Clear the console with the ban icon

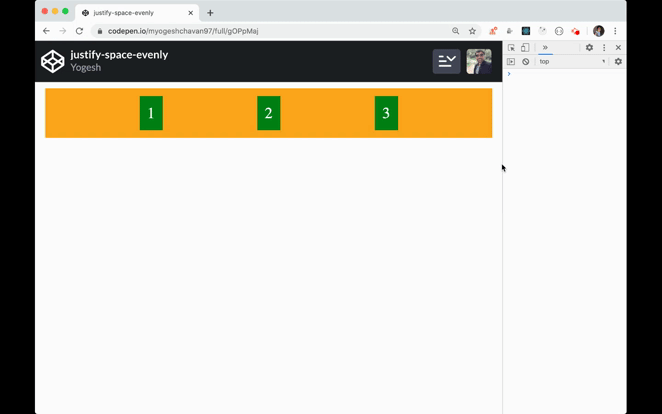(526, 62)
